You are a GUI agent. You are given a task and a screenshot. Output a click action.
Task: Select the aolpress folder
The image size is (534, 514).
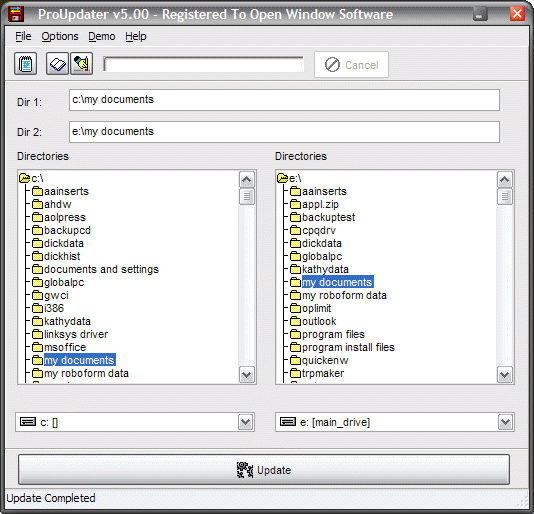tap(59, 217)
